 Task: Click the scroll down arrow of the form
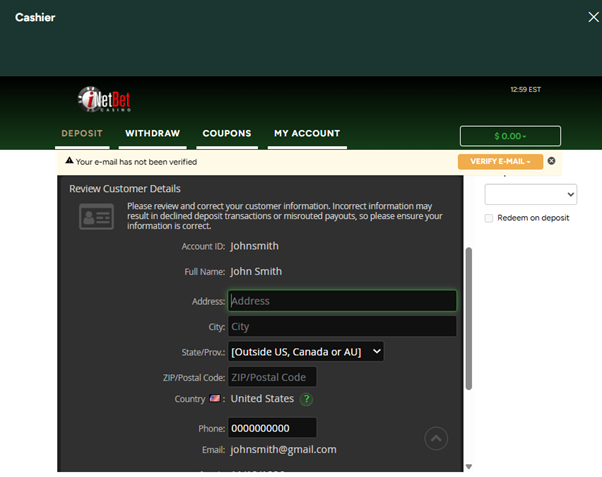(468, 466)
